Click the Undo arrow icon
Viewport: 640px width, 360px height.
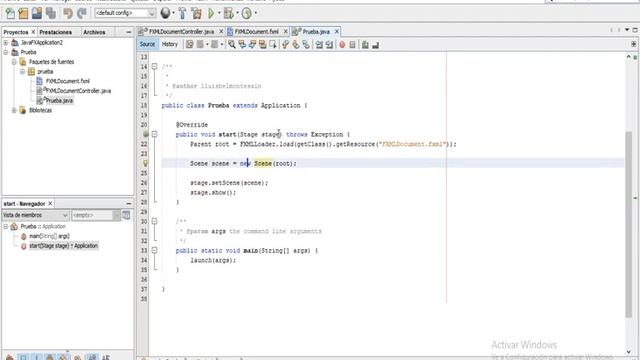(x=68, y=13)
